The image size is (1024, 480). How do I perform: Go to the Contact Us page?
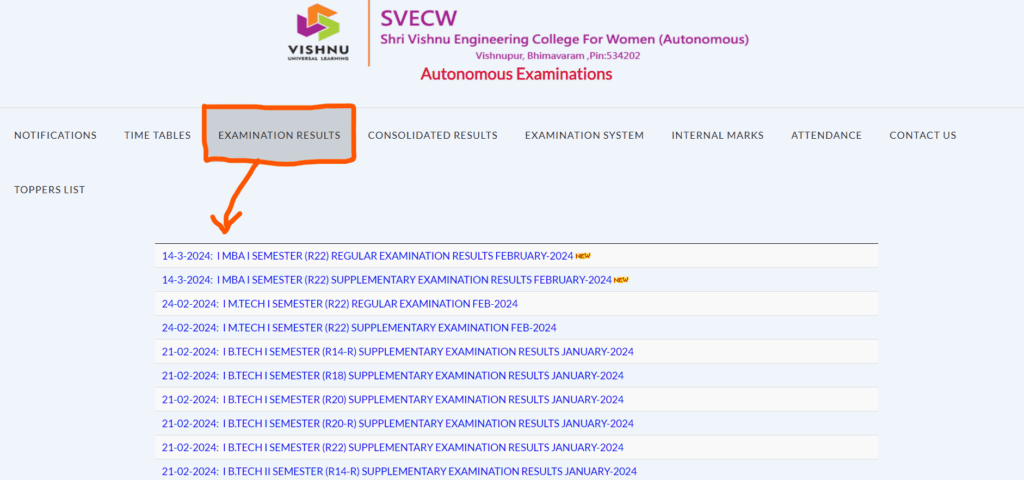pyautogui.click(x=923, y=135)
